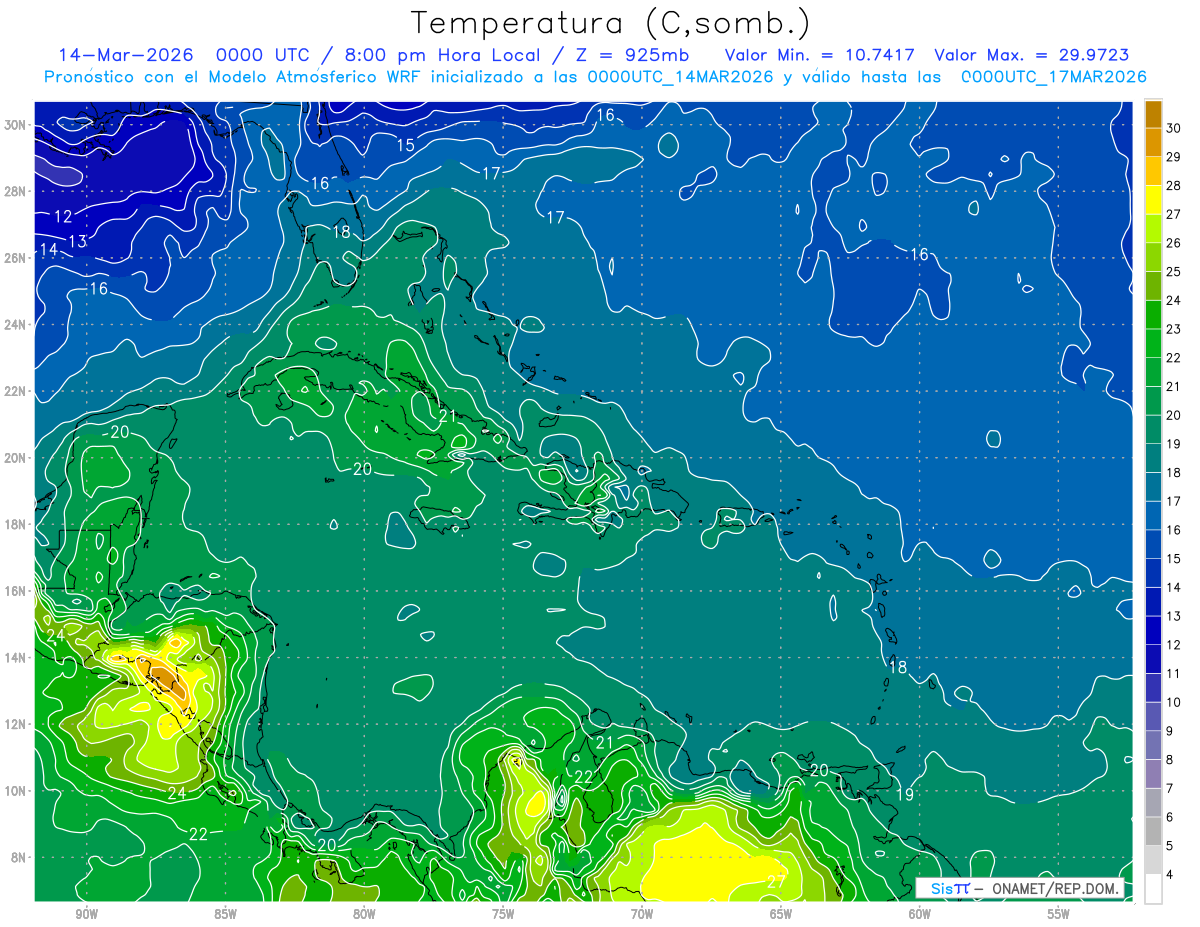
Task: Click the "10N" latitude axis label
Action: (x=15, y=791)
